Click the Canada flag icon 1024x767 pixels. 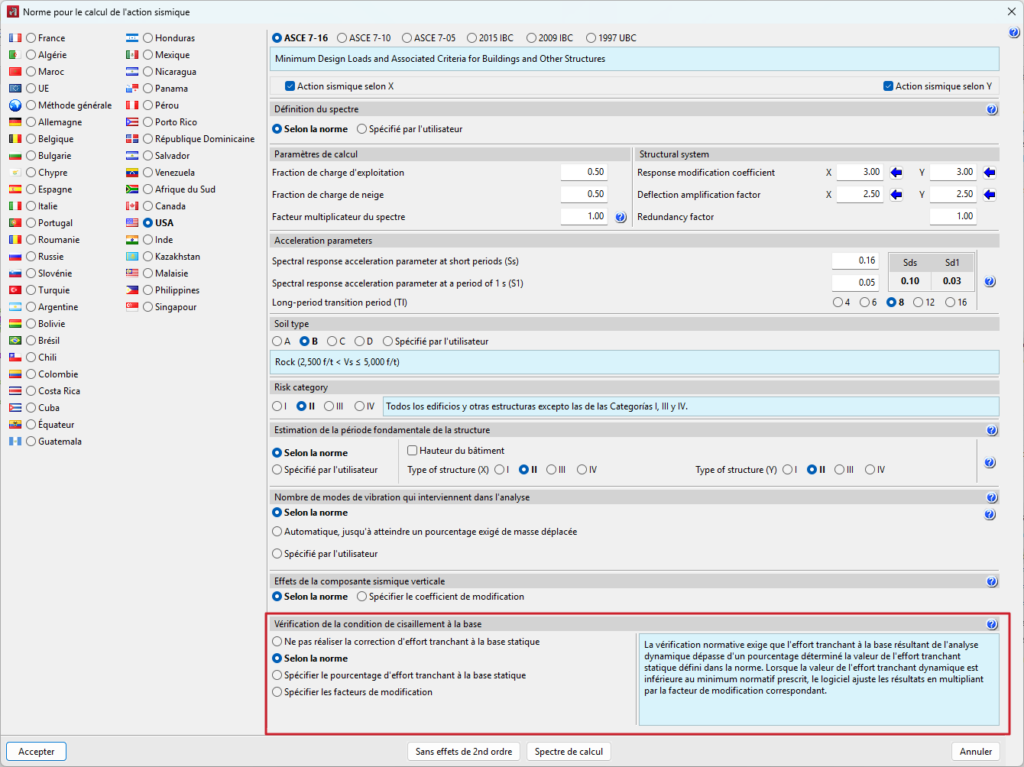tap(132, 206)
